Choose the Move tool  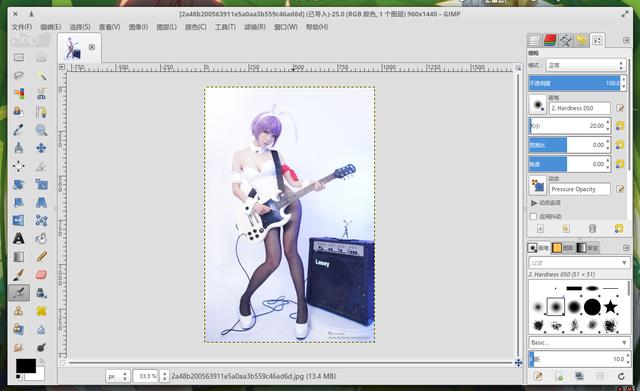[x=41, y=148]
